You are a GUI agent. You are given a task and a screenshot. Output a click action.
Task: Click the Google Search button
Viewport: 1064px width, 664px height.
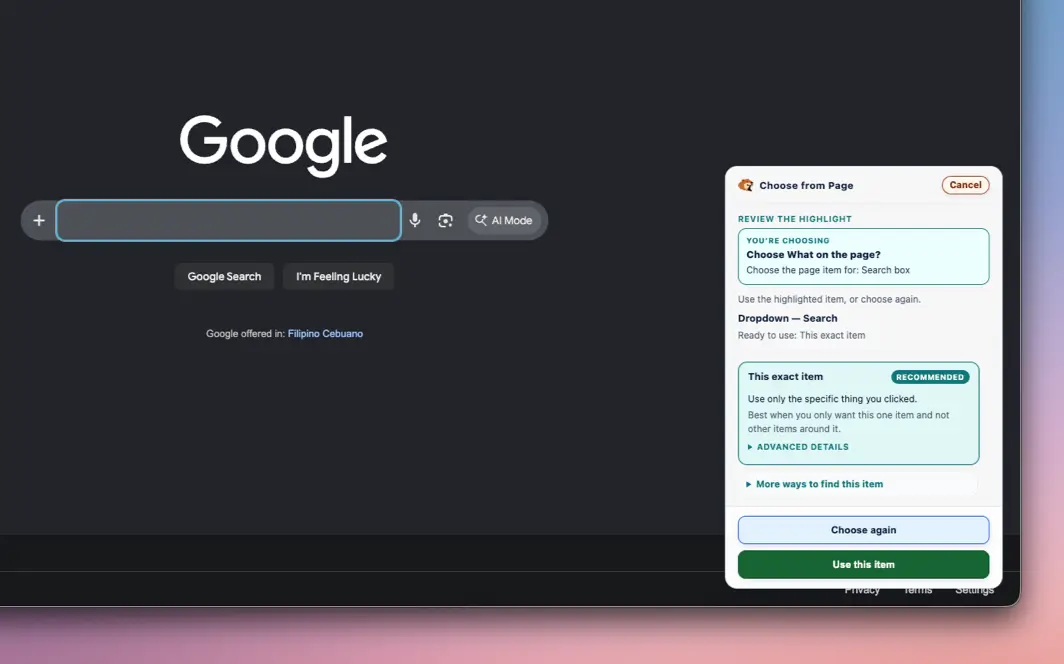224,277
